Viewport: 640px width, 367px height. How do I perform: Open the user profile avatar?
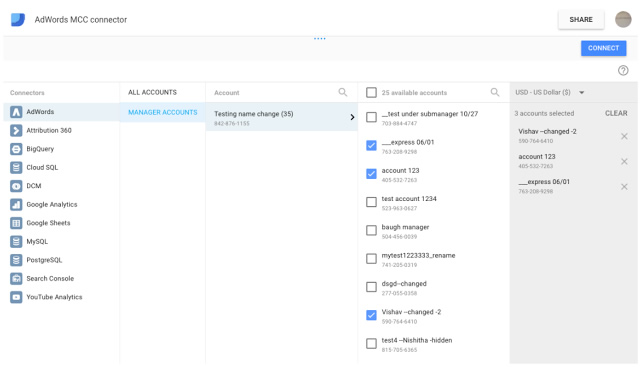coord(623,19)
